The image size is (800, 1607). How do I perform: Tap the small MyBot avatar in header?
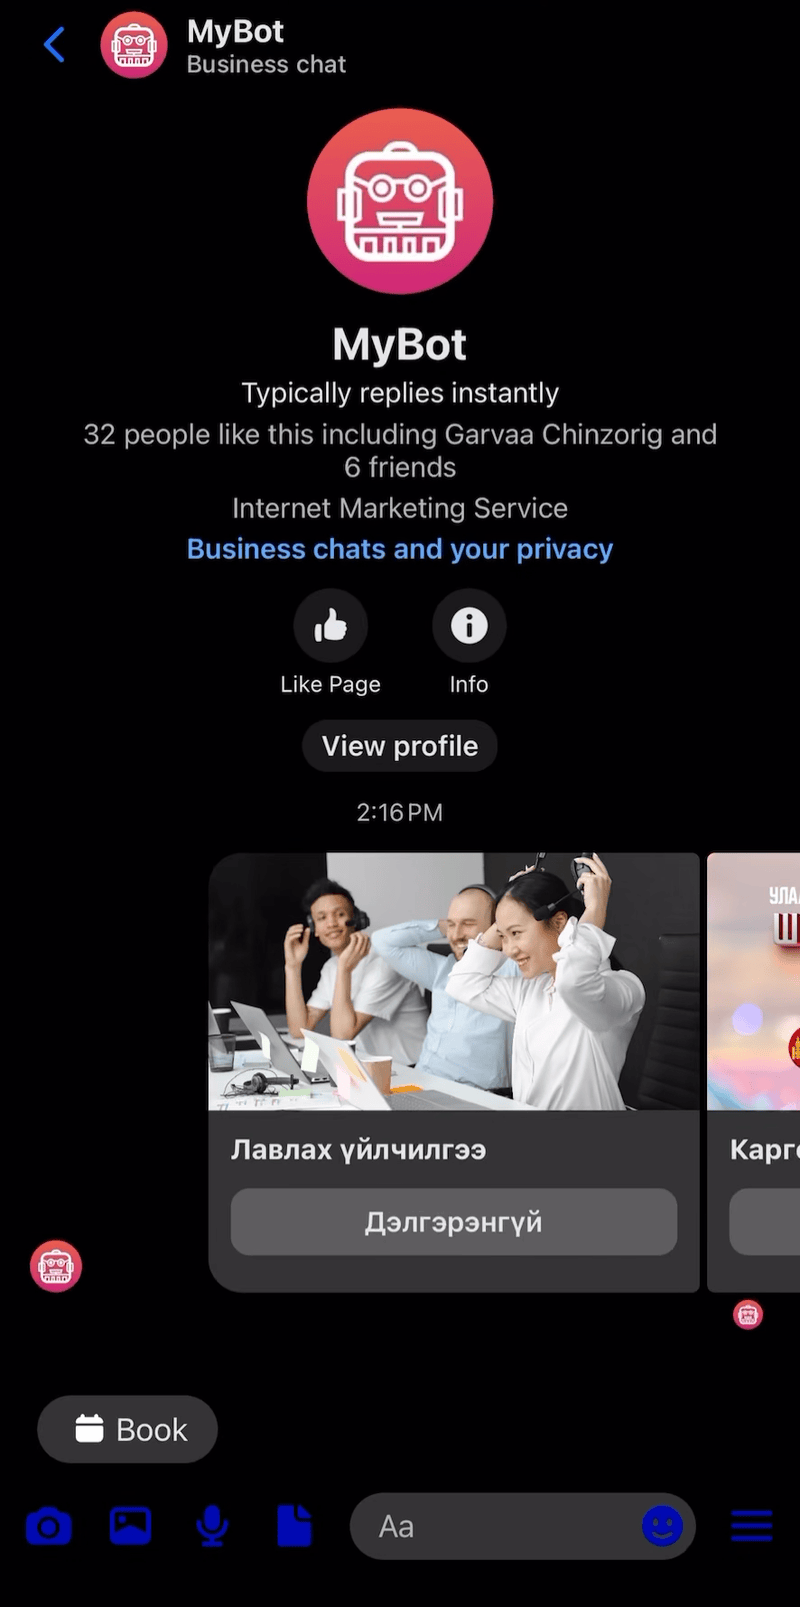pos(134,45)
